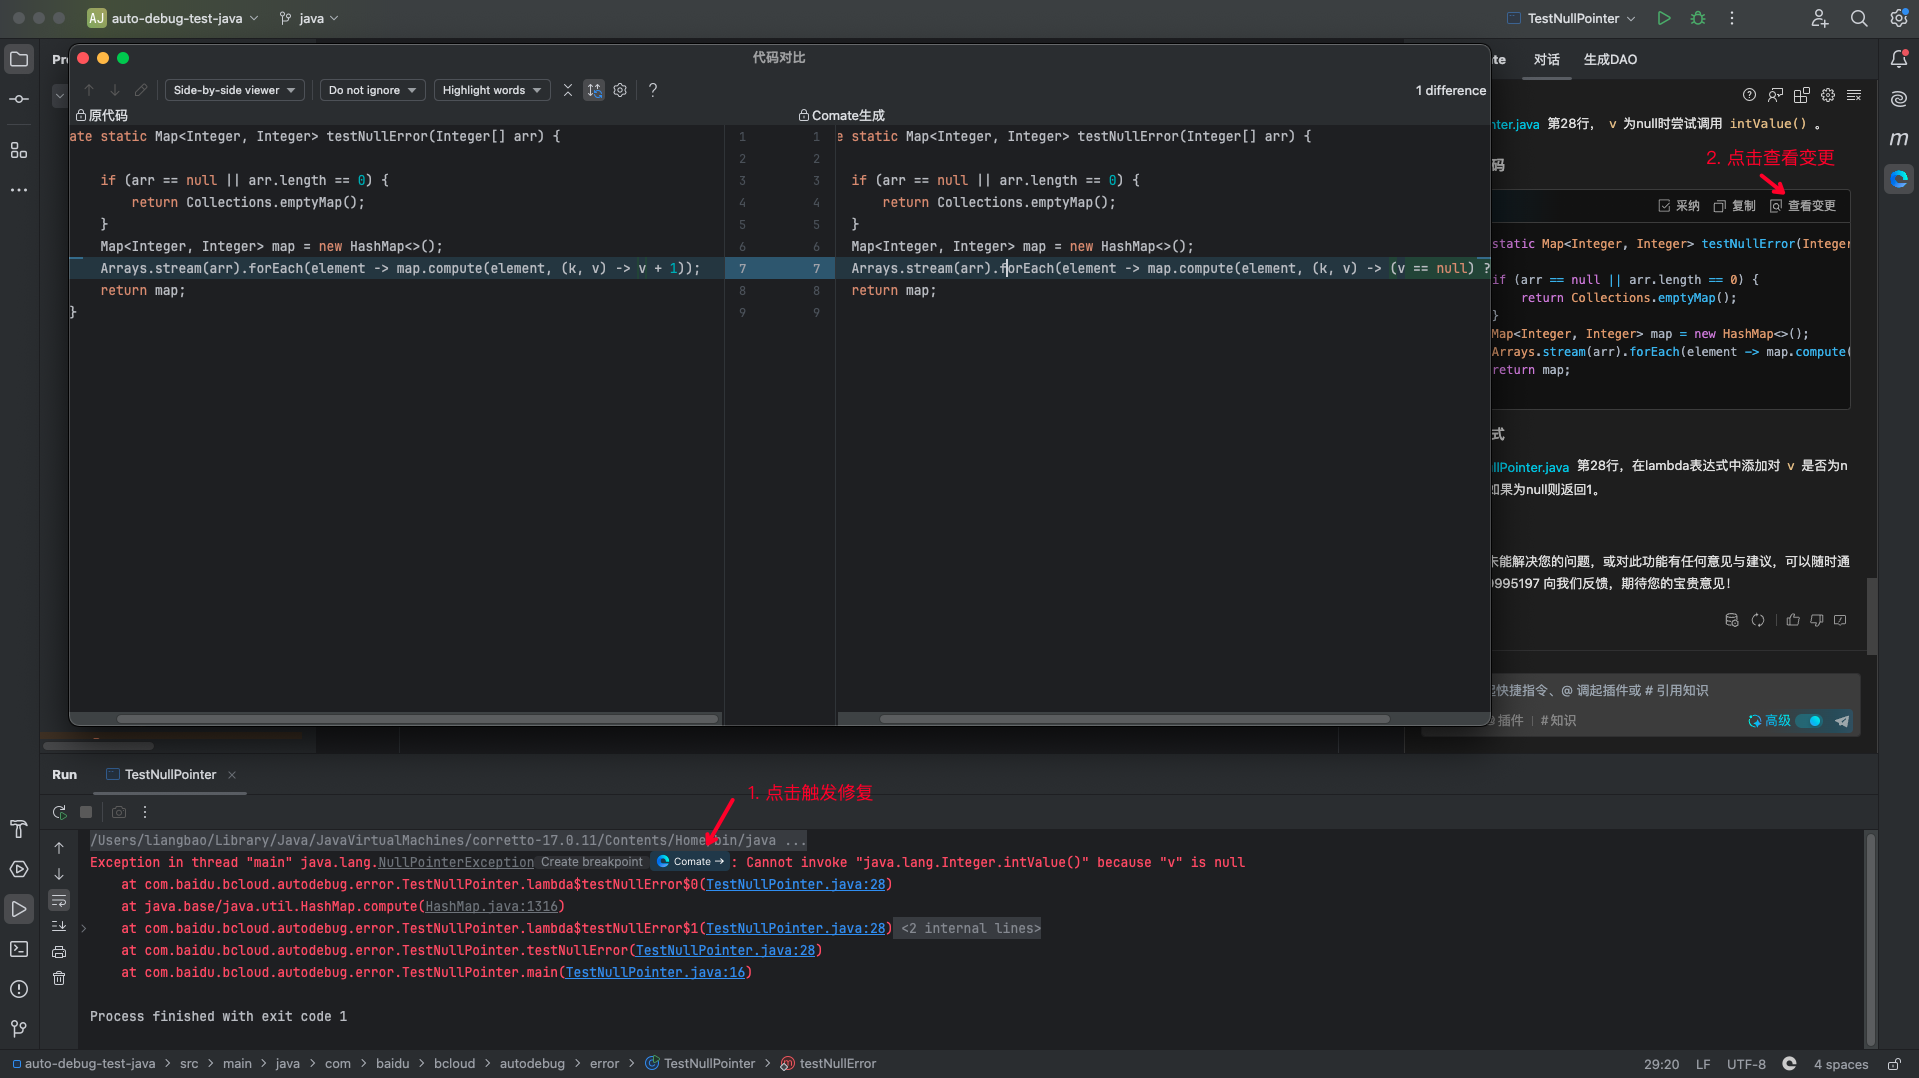
Task: Switch to 对话 tab in Comate panel
Action: [1546, 60]
